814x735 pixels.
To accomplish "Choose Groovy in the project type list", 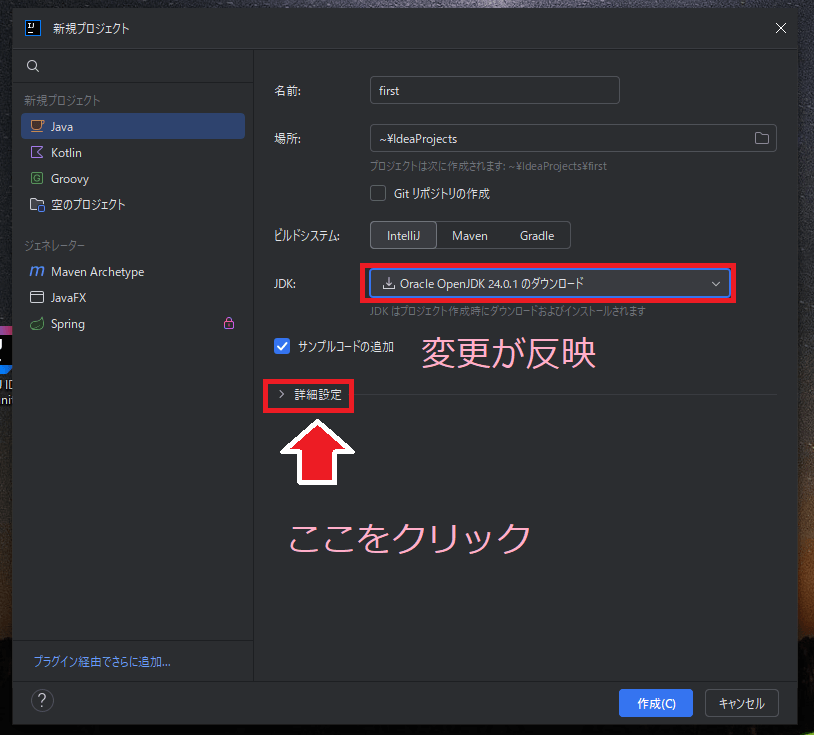I will [x=133, y=178].
